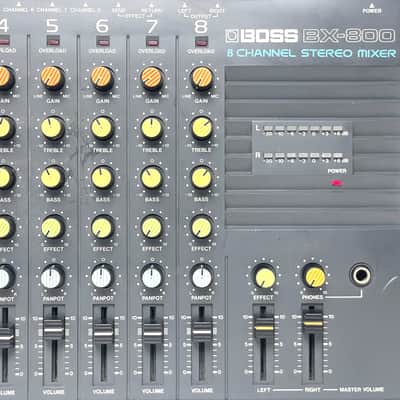Grab the channel 6 VOLUME fader cap

point(103,333)
